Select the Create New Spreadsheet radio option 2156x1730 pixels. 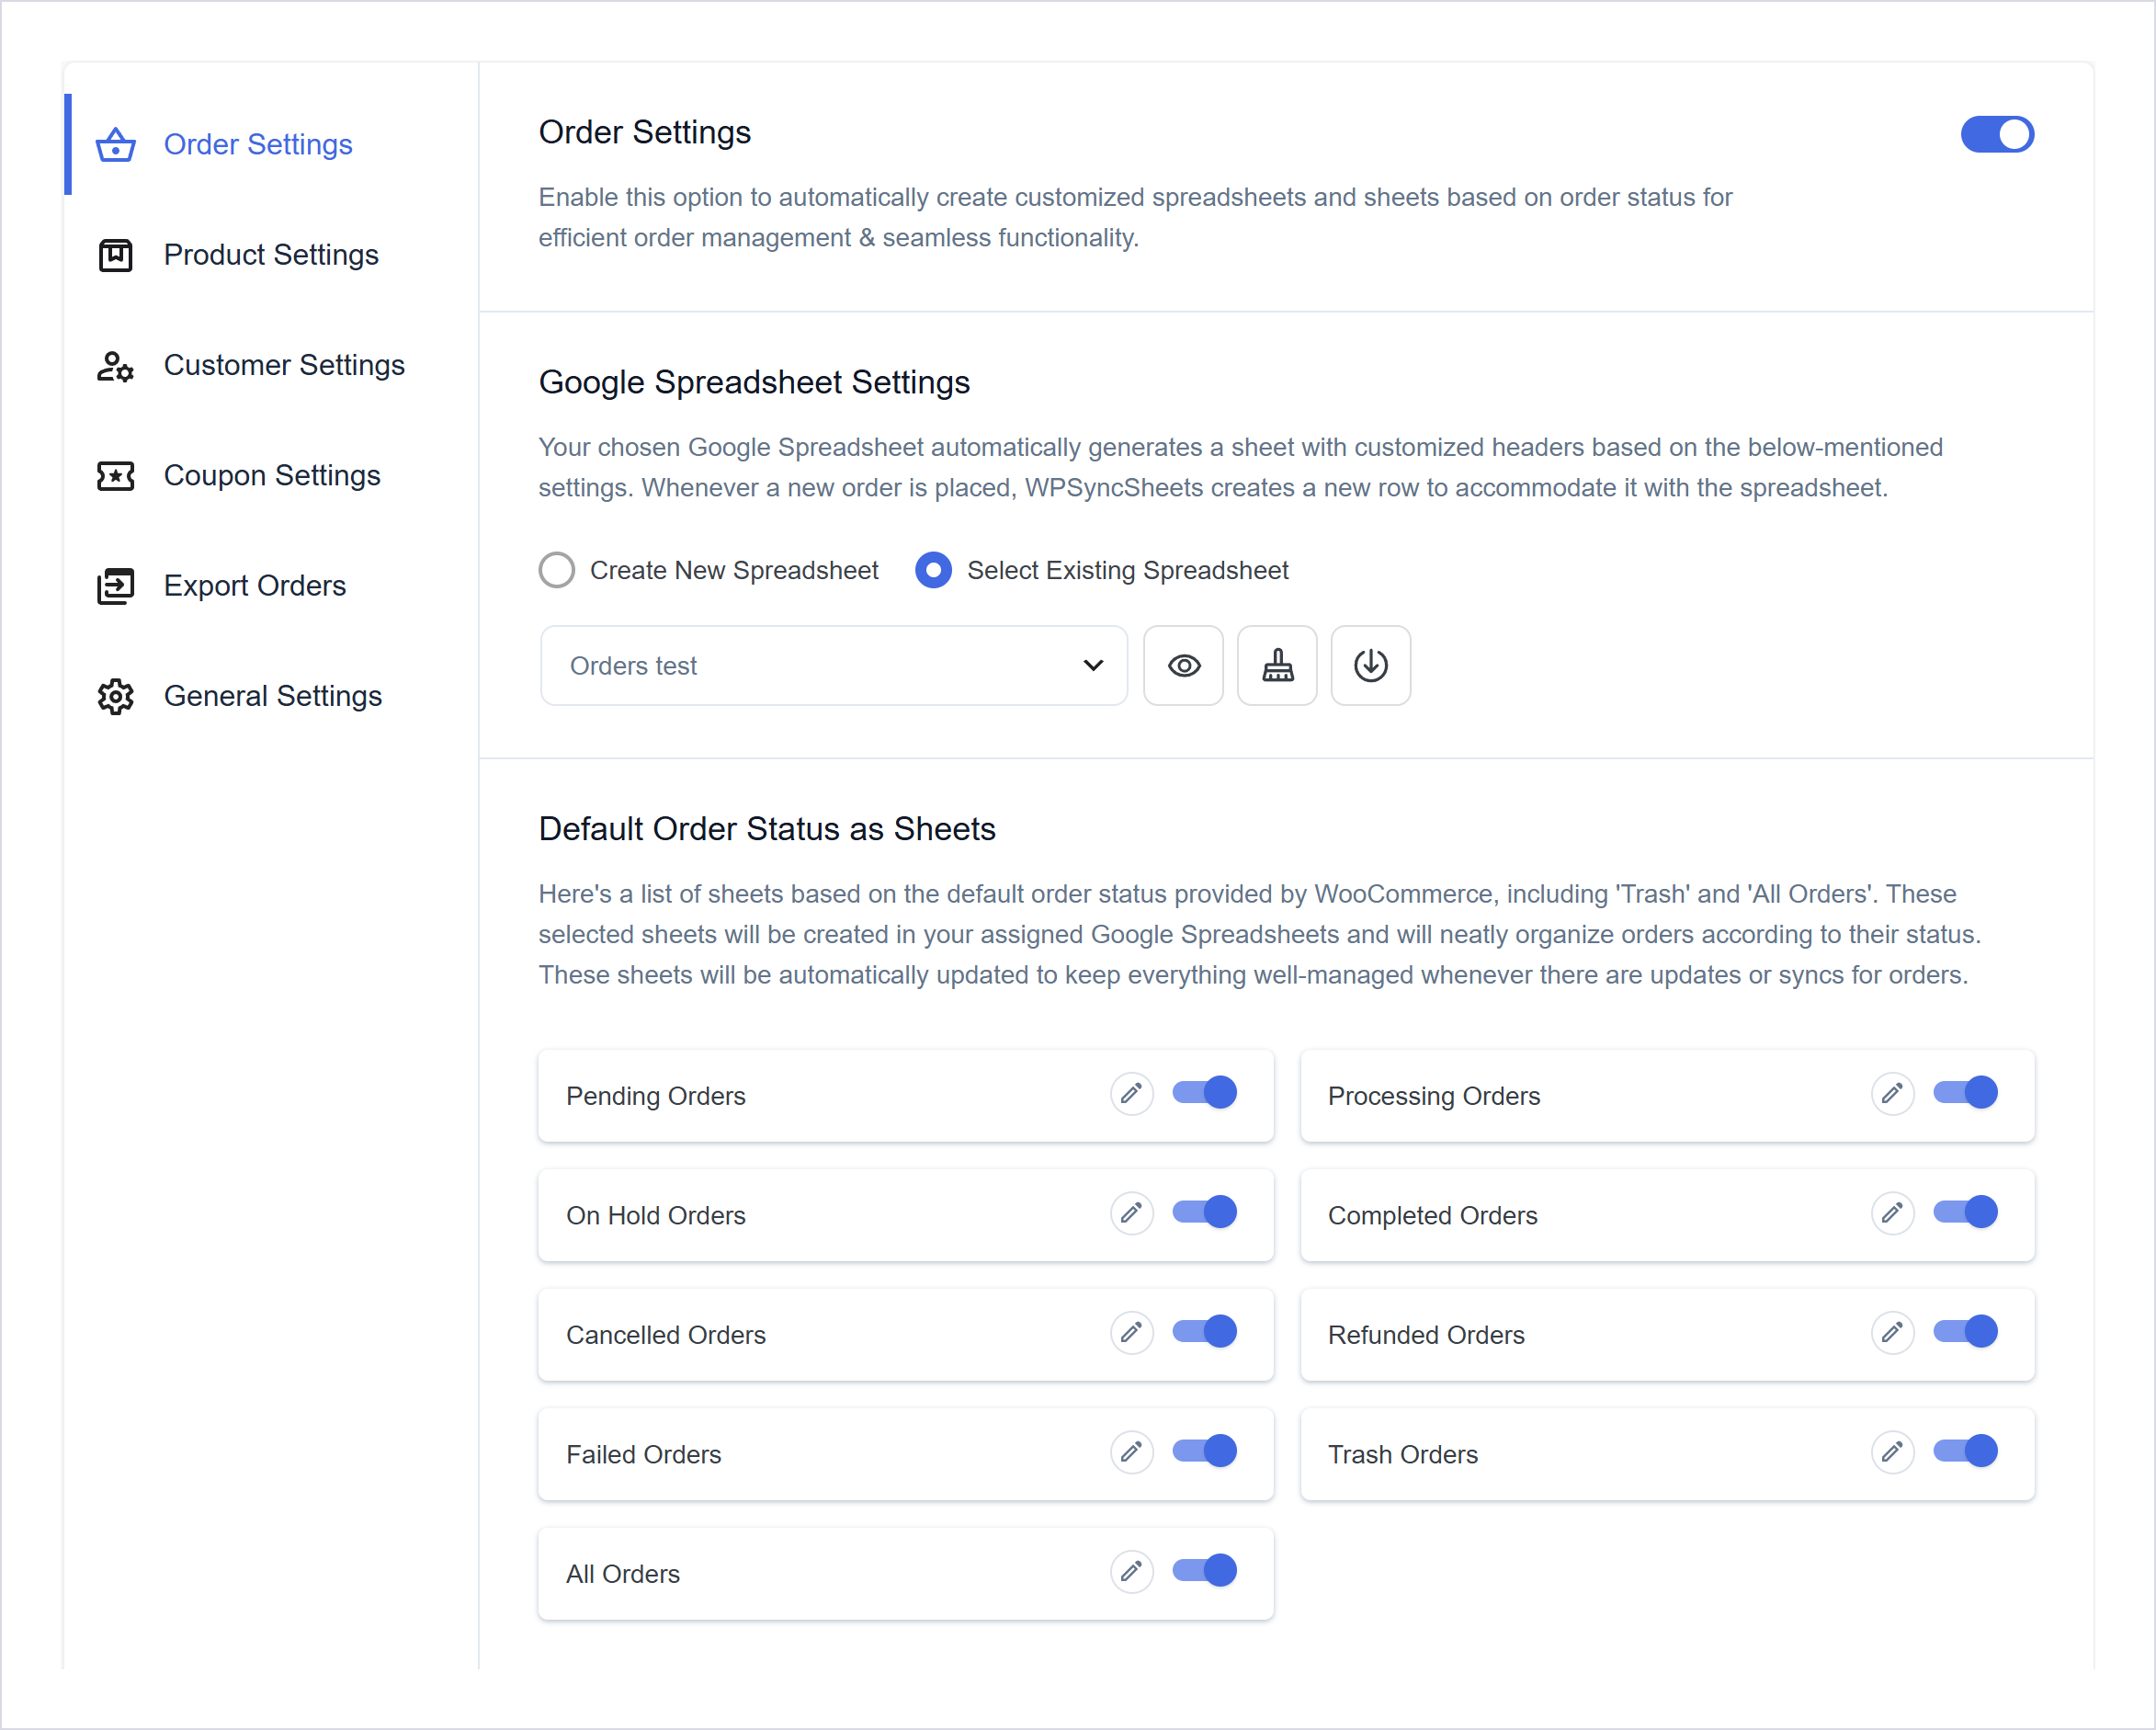(557, 570)
